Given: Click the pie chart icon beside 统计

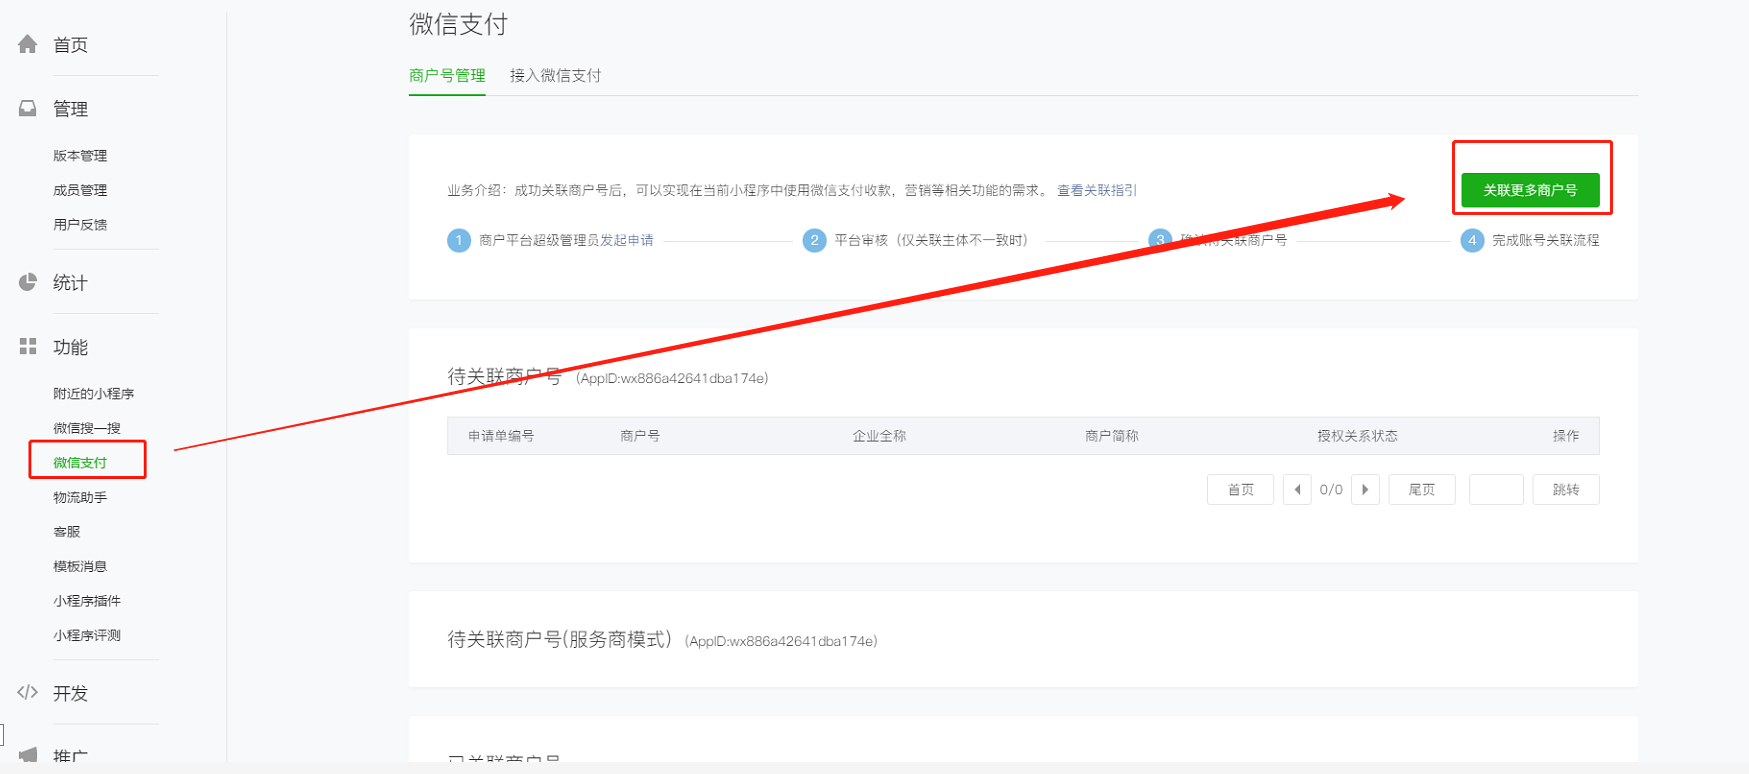Looking at the screenshot, I should click(28, 282).
